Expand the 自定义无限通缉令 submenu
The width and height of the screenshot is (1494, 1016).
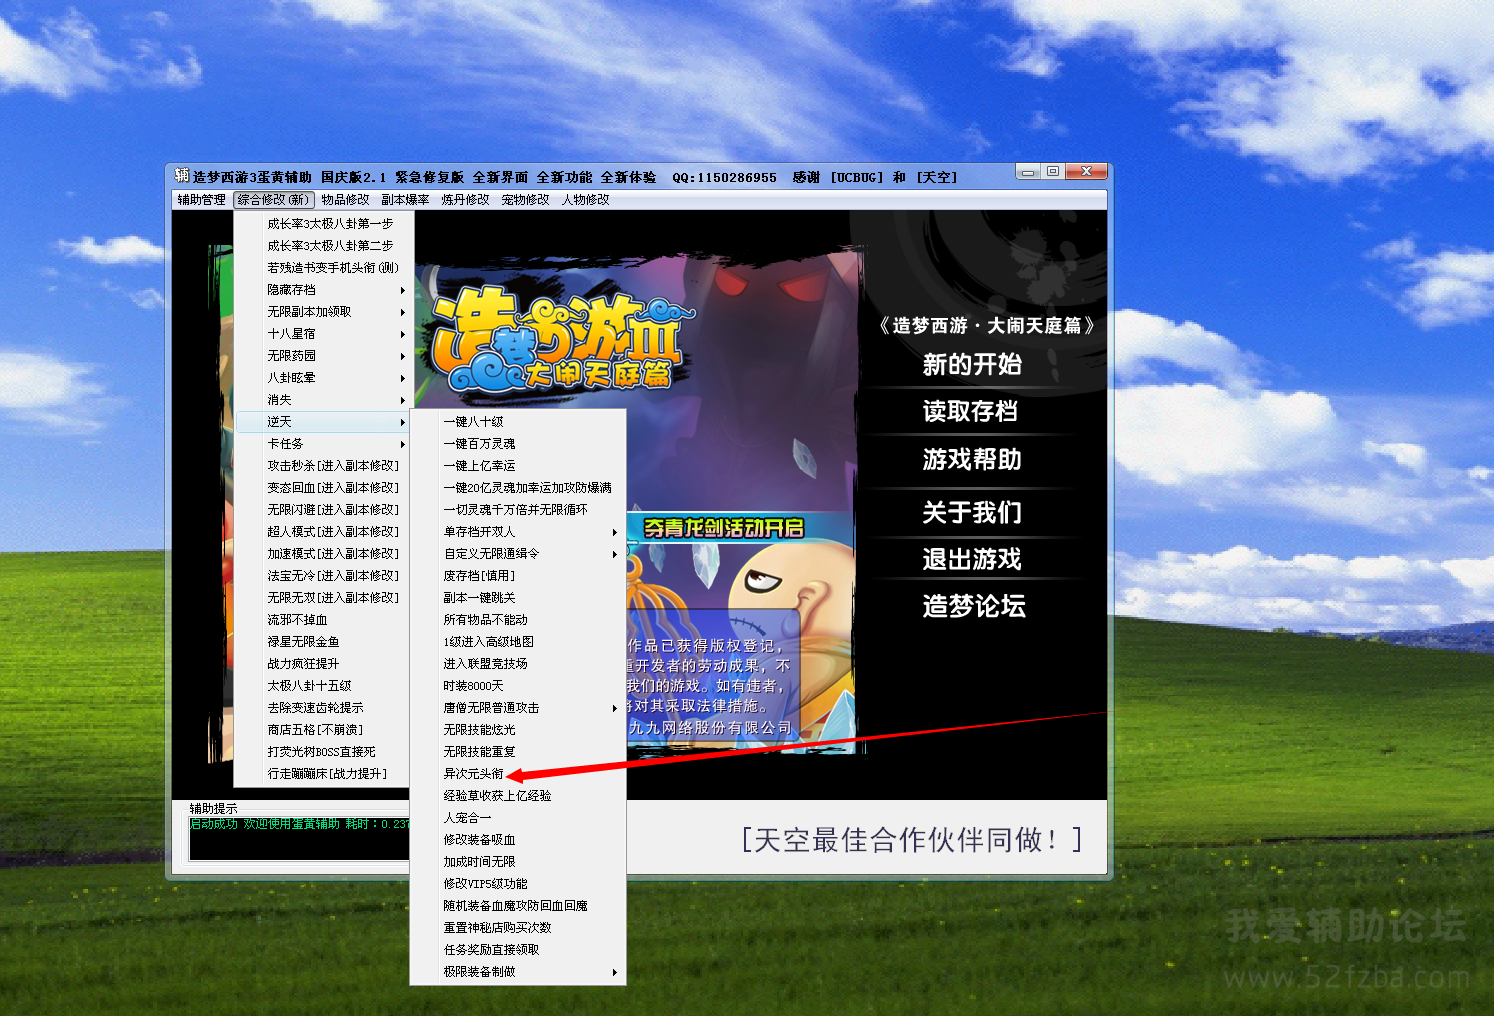518,554
